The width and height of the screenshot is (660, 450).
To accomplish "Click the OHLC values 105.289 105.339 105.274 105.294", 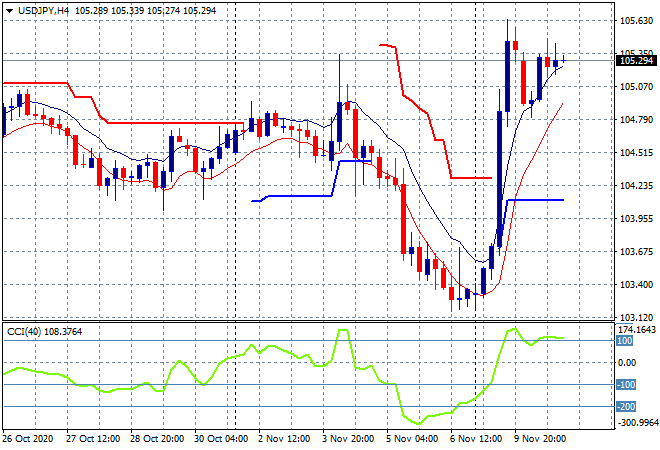I will (x=146, y=11).
